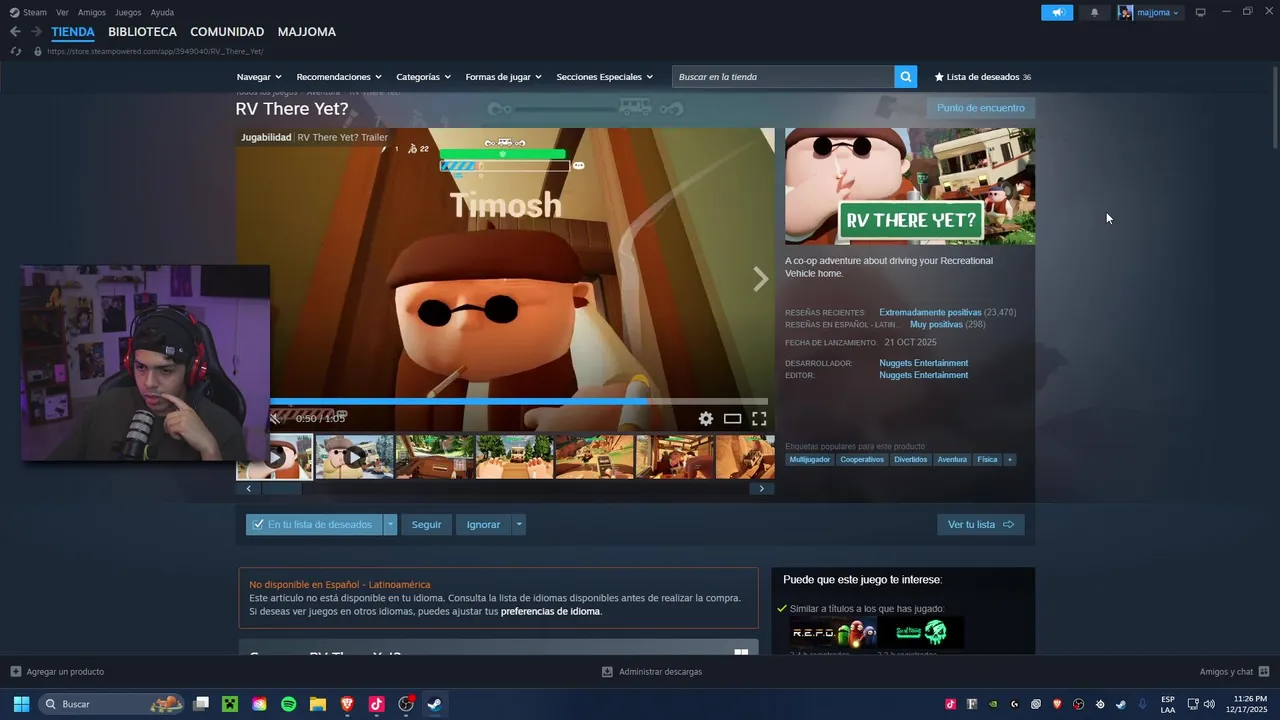This screenshot has width=1280, height=720.
Task: Toggle En tu lista de deseados
Action: (x=314, y=525)
